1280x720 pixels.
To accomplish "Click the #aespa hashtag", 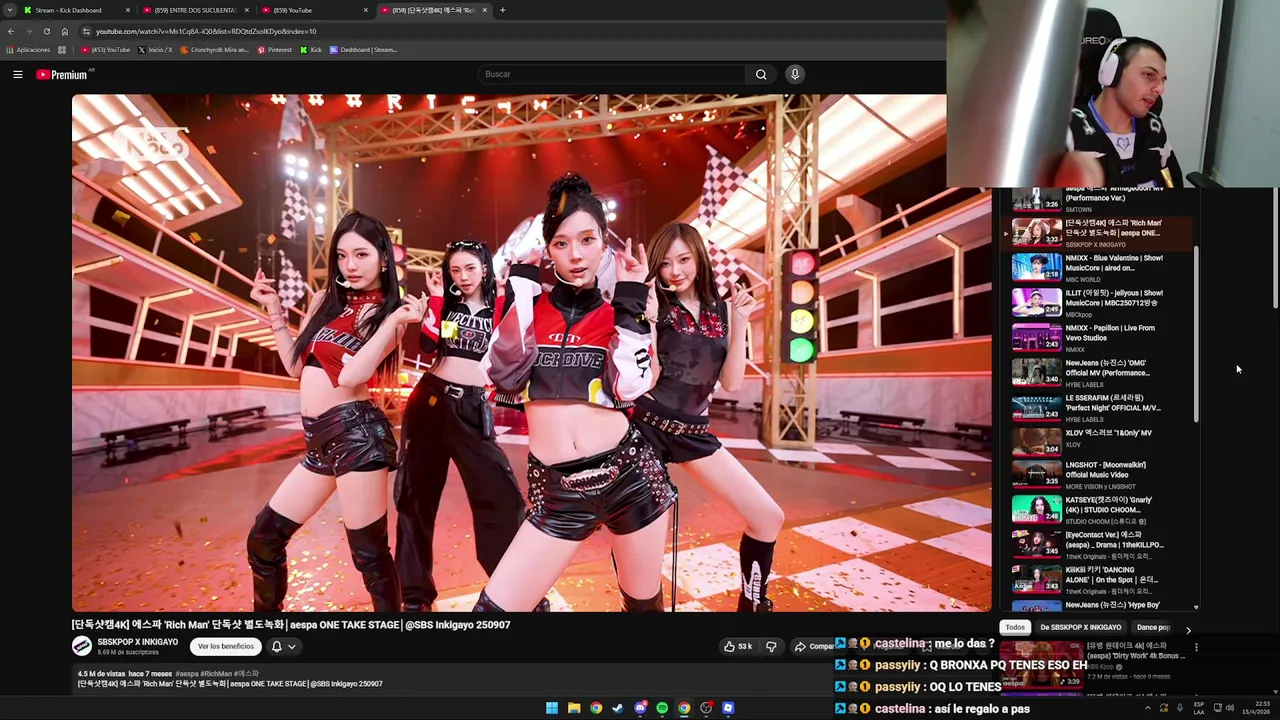I will (x=187, y=674).
